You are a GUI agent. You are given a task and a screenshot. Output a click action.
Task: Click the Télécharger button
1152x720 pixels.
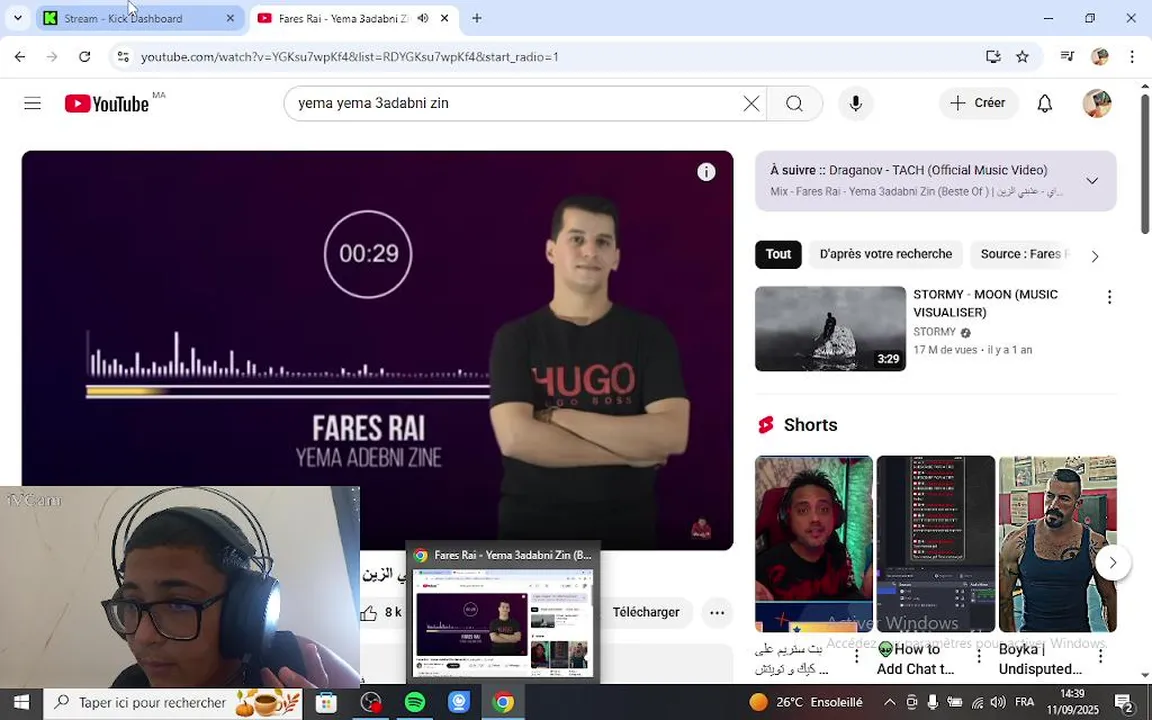coord(646,612)
